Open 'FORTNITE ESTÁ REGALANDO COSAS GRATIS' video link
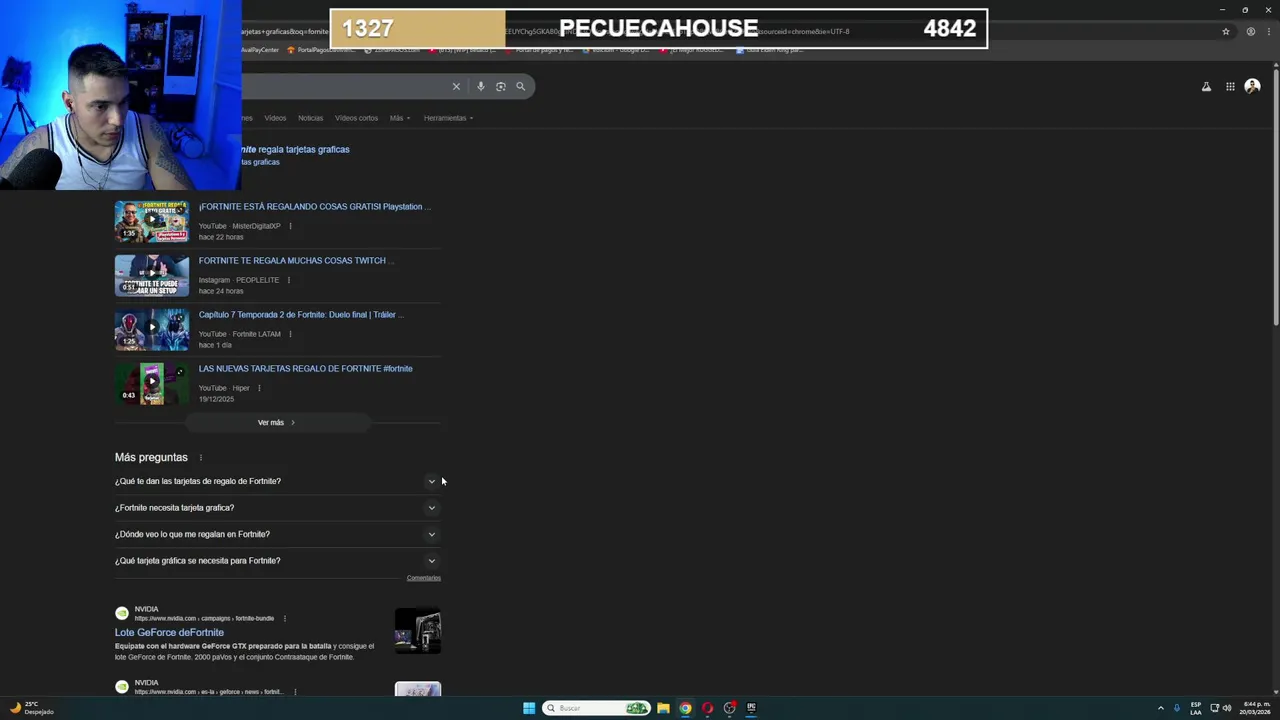Screen dimensions: 1280x720 point(314,207)
